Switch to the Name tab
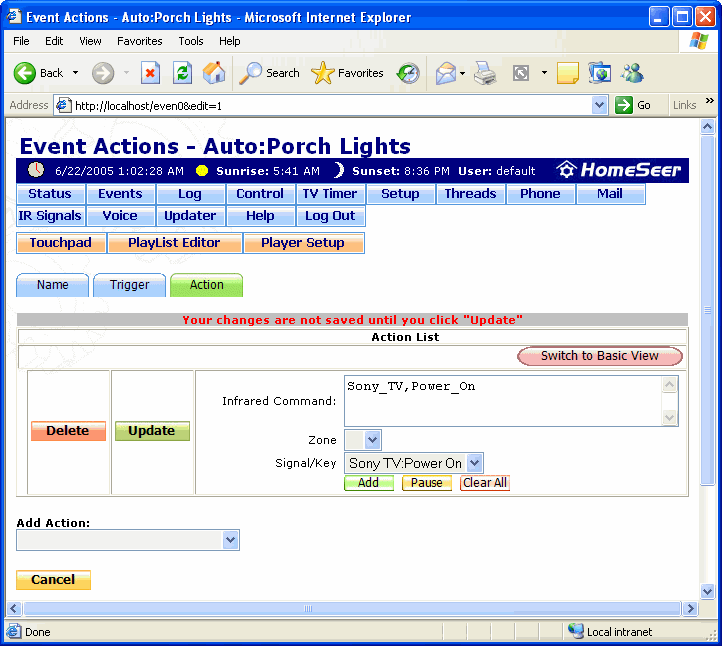This screenshot has width=722, height=646. pyautogui.click(x=52, y=285)
